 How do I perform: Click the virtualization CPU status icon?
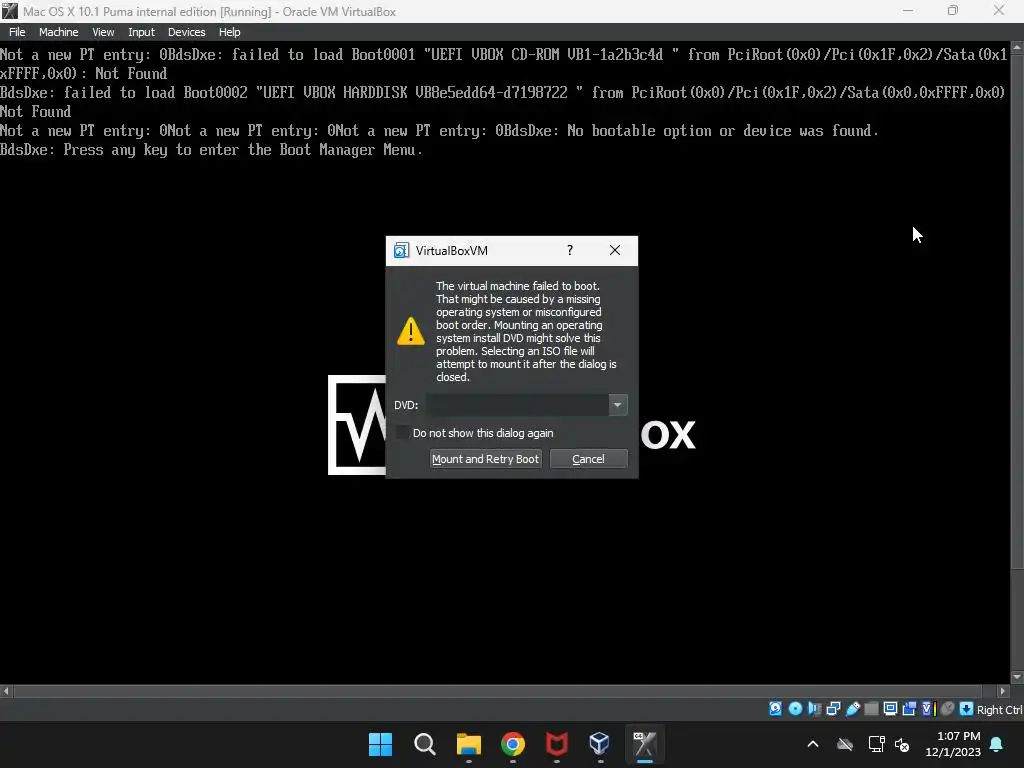coord(929,709)
